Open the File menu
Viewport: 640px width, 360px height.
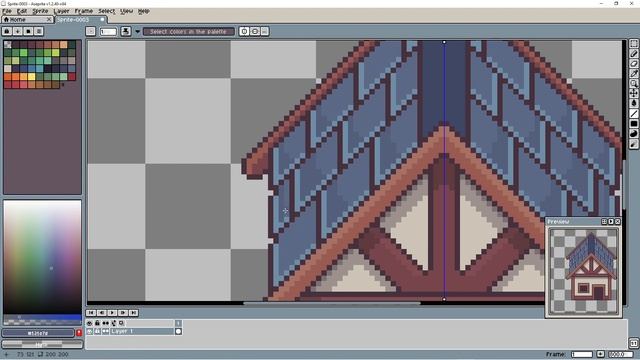coord(7,11)
